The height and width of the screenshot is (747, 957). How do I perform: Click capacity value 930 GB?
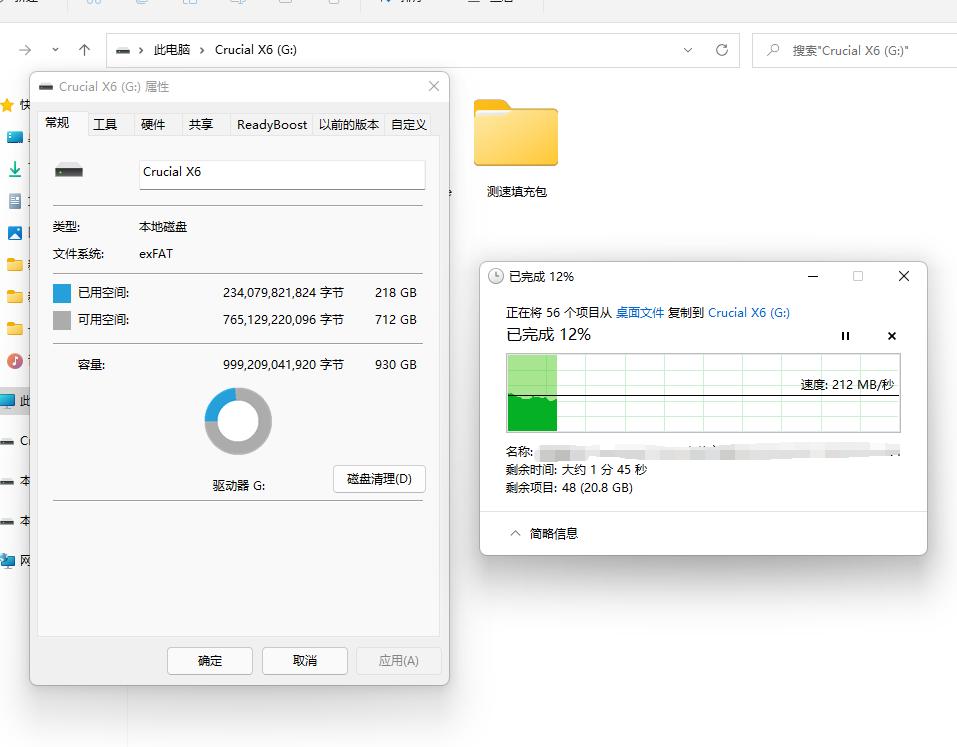click(395, 365)
